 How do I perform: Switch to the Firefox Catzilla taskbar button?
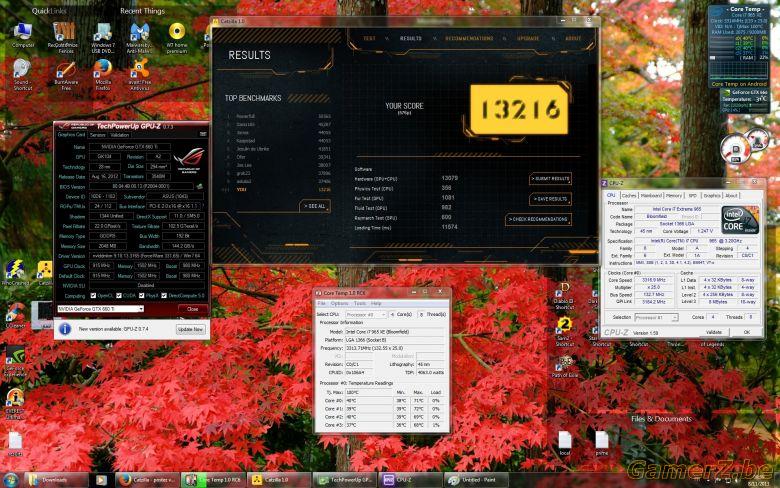coord(147,480)
